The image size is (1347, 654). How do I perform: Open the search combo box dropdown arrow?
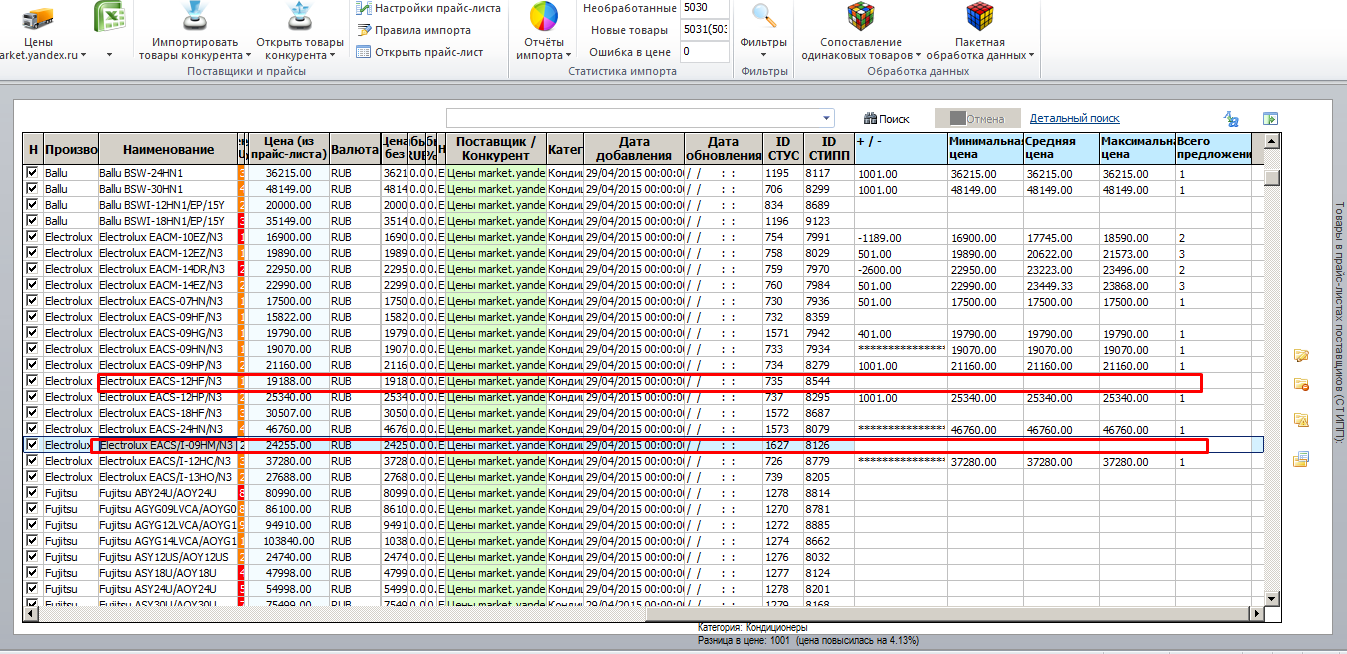(826, 117)
